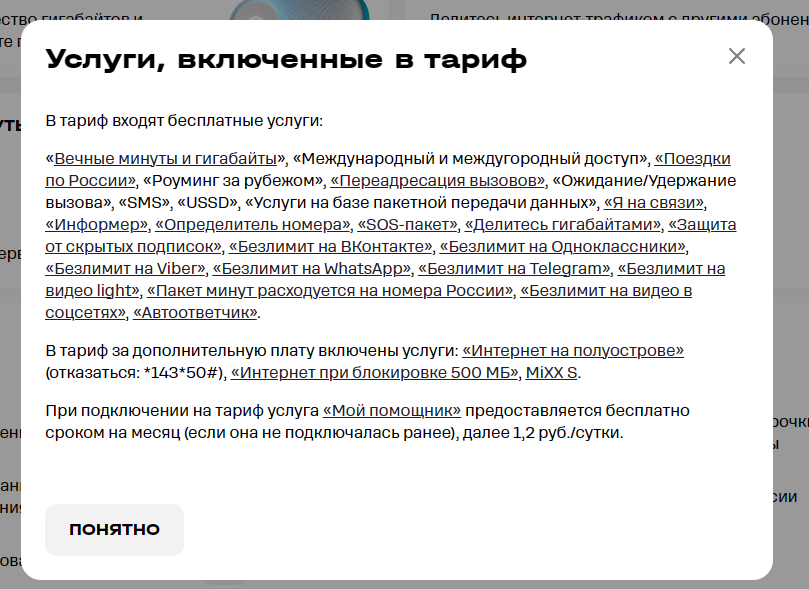
Task: Click the «Безлимит на Telegram» link
Action: [514, 269]
